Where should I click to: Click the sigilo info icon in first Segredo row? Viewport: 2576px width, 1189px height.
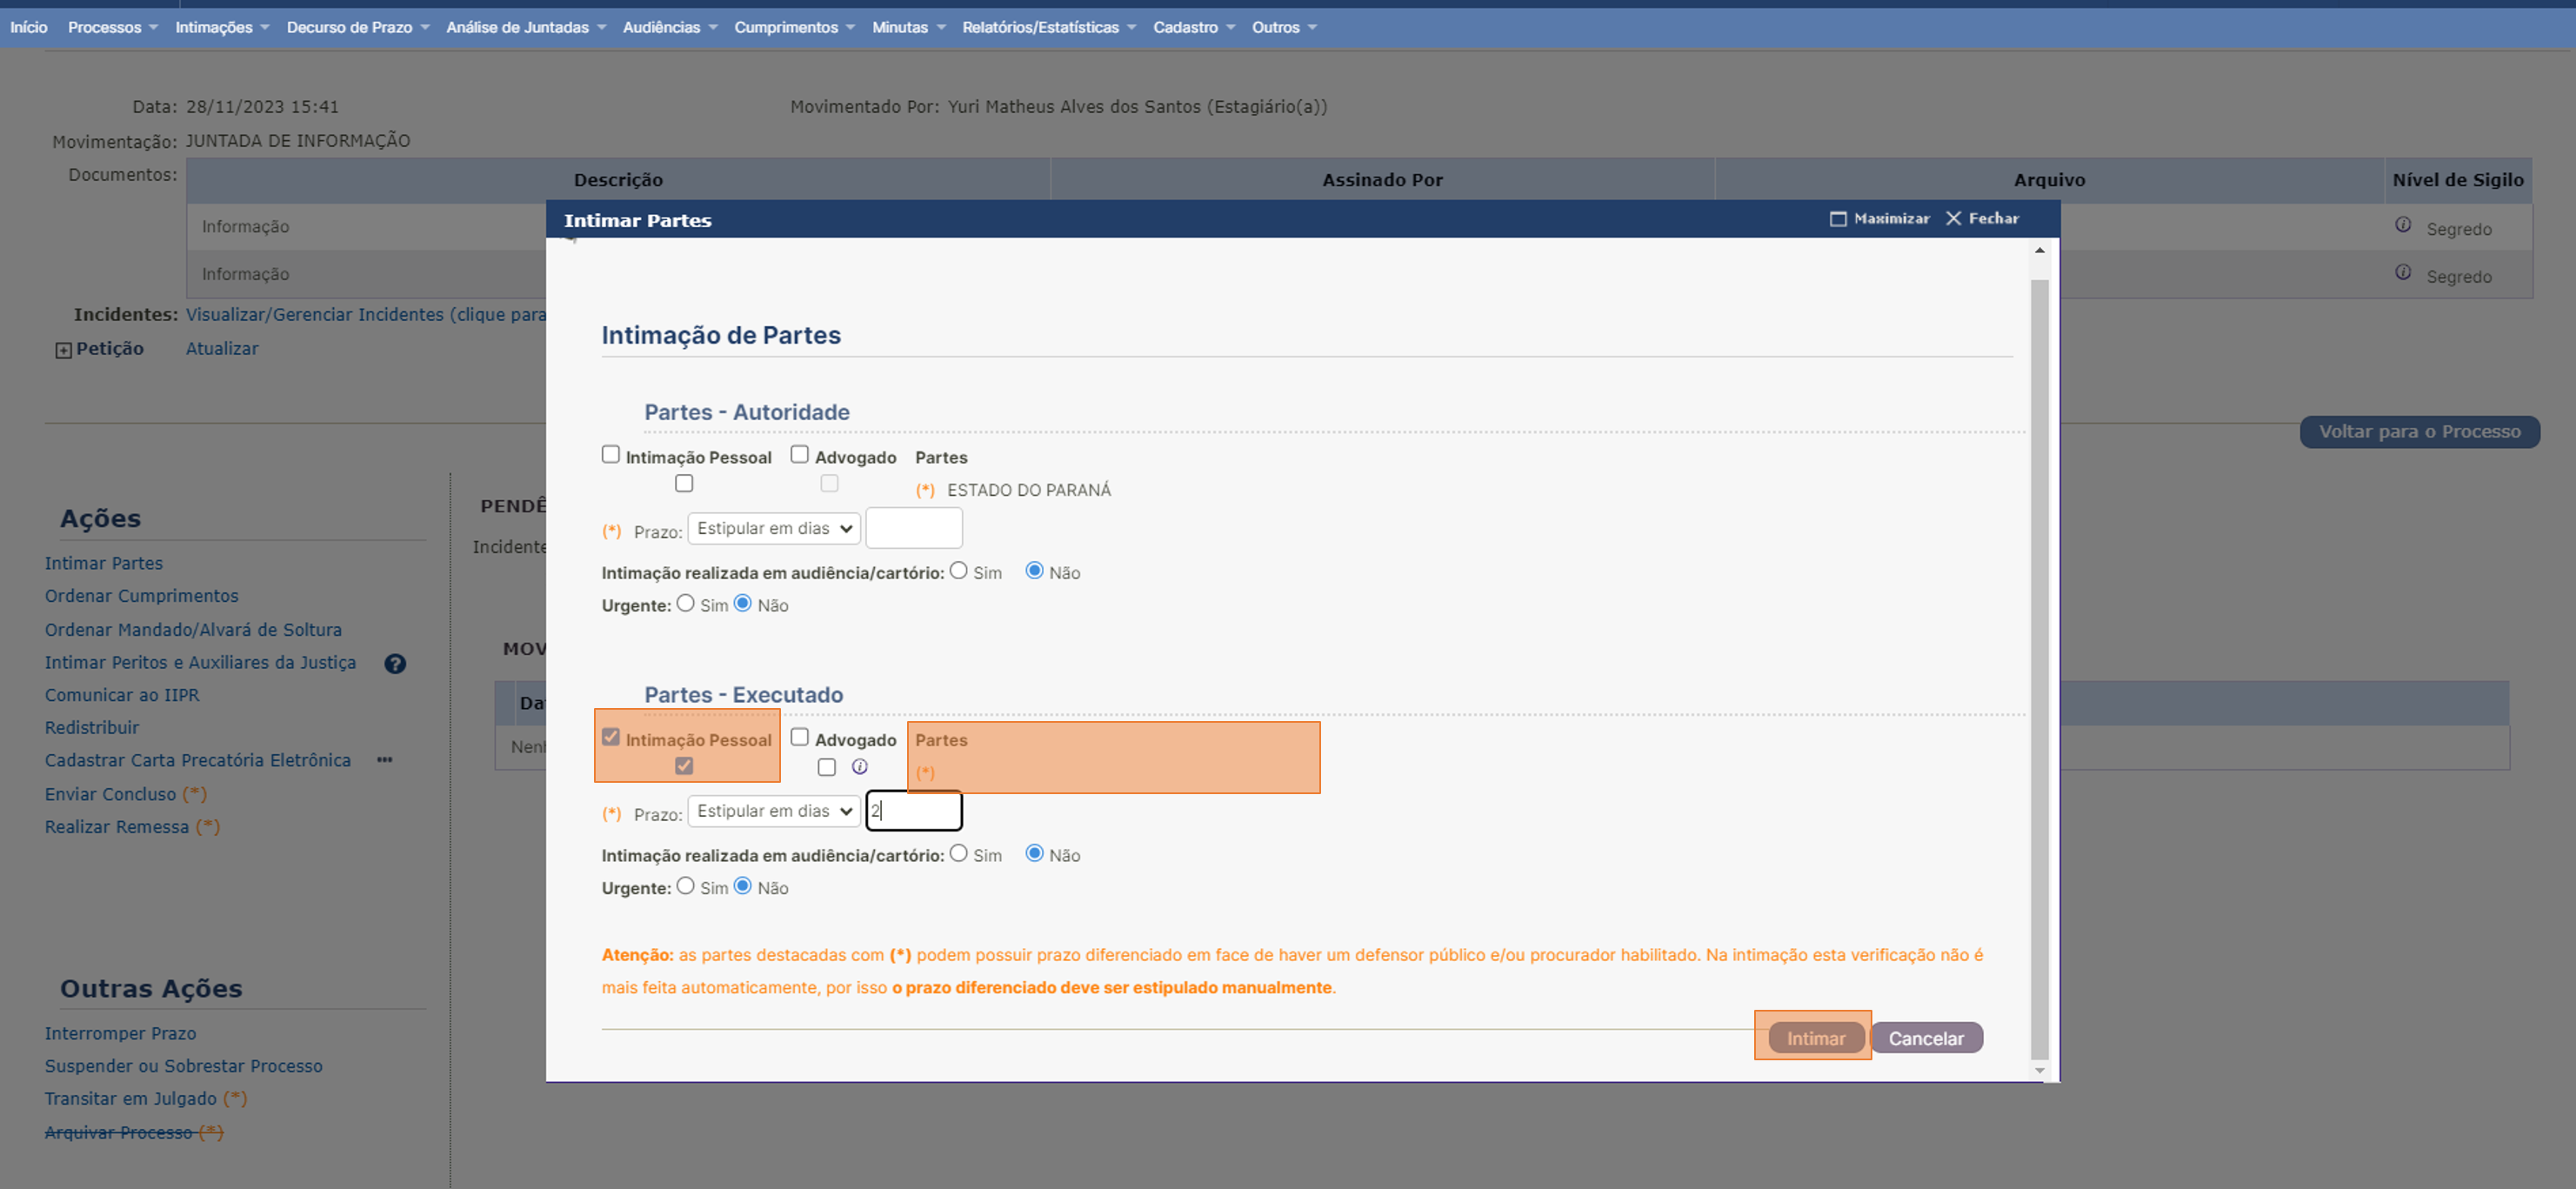coord(2403,225)
